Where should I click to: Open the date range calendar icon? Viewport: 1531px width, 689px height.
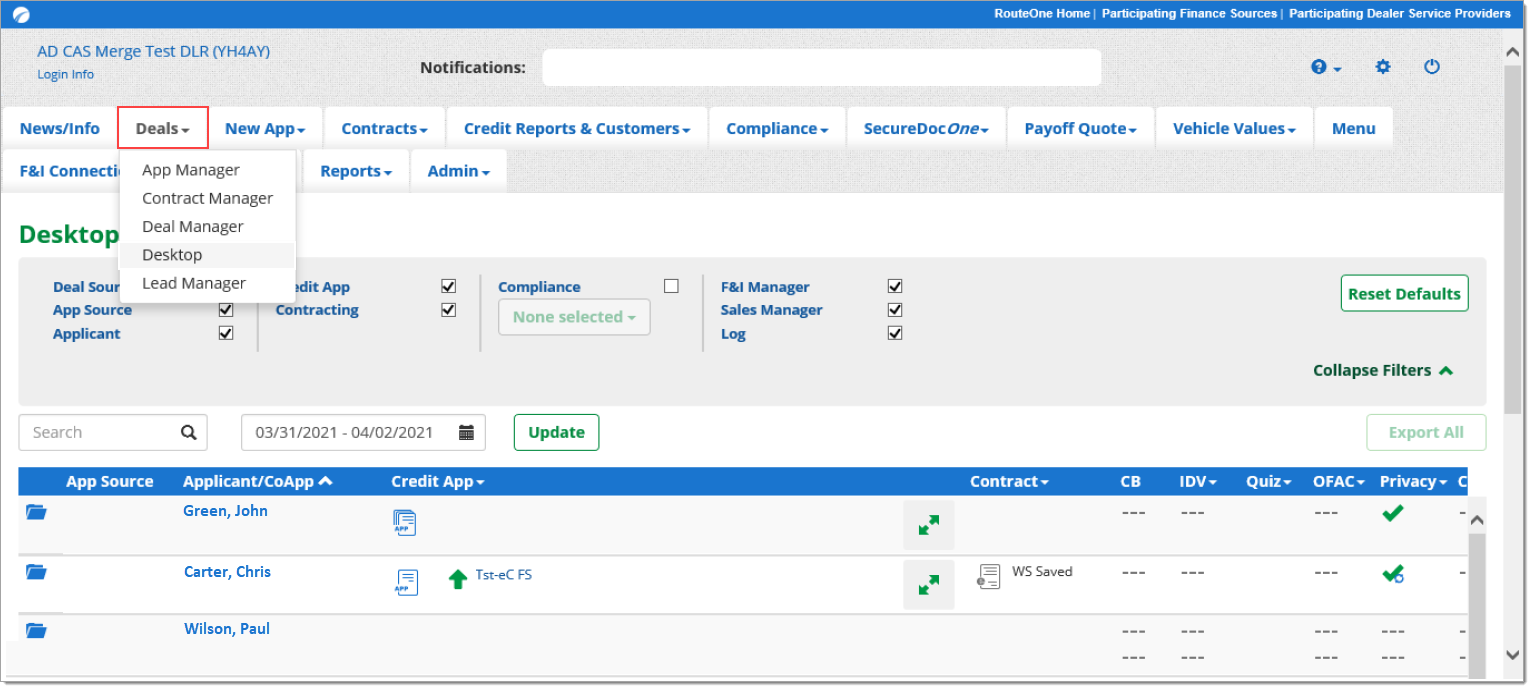[466, 432]
